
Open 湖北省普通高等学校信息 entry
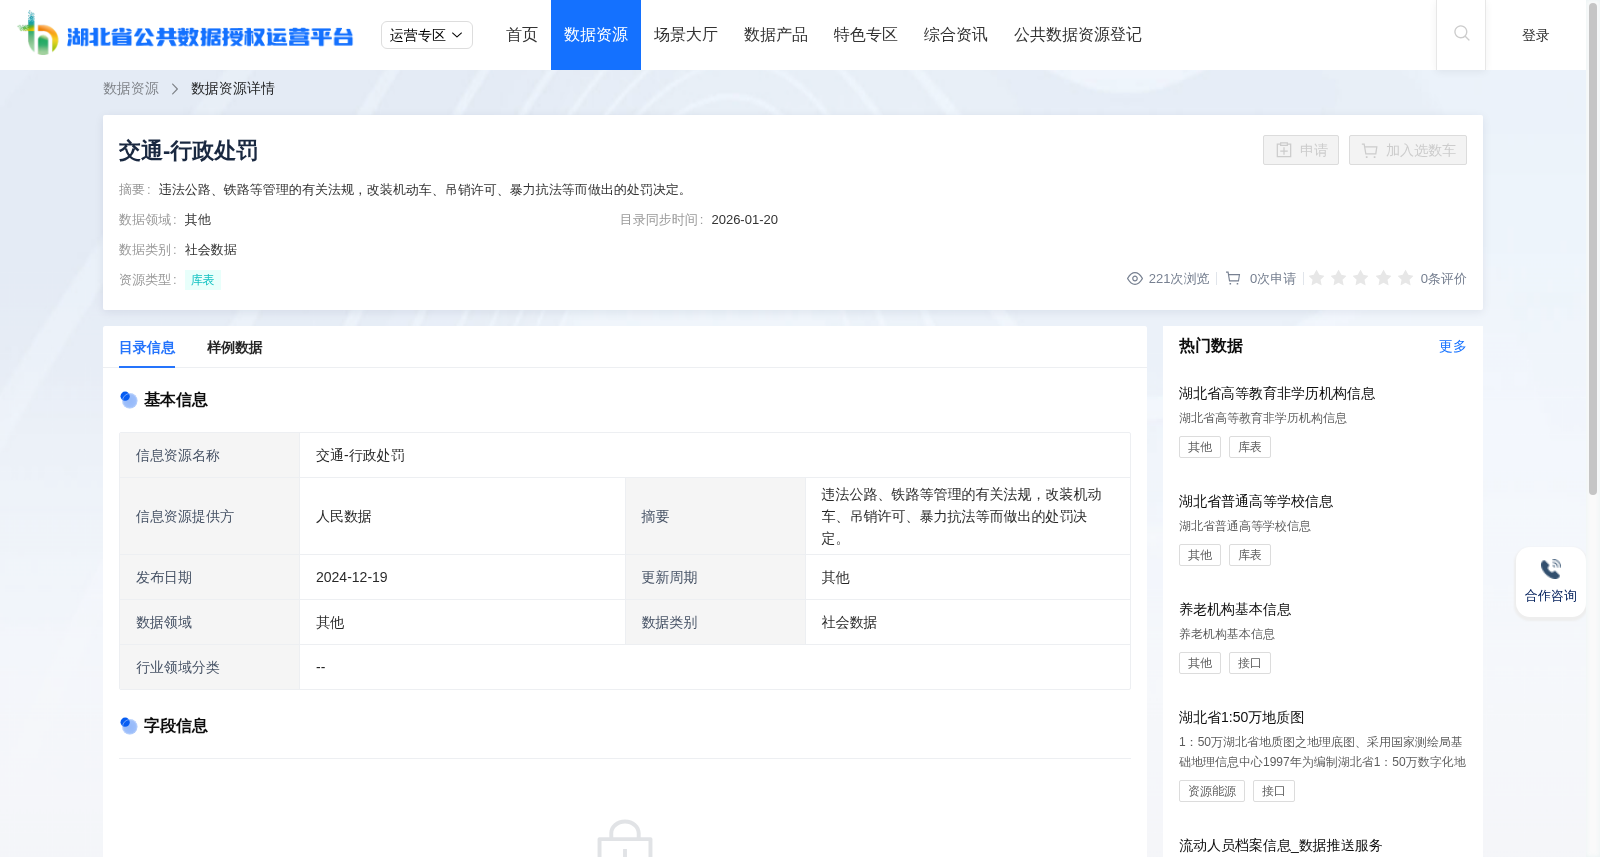[x=1256, y=502]
